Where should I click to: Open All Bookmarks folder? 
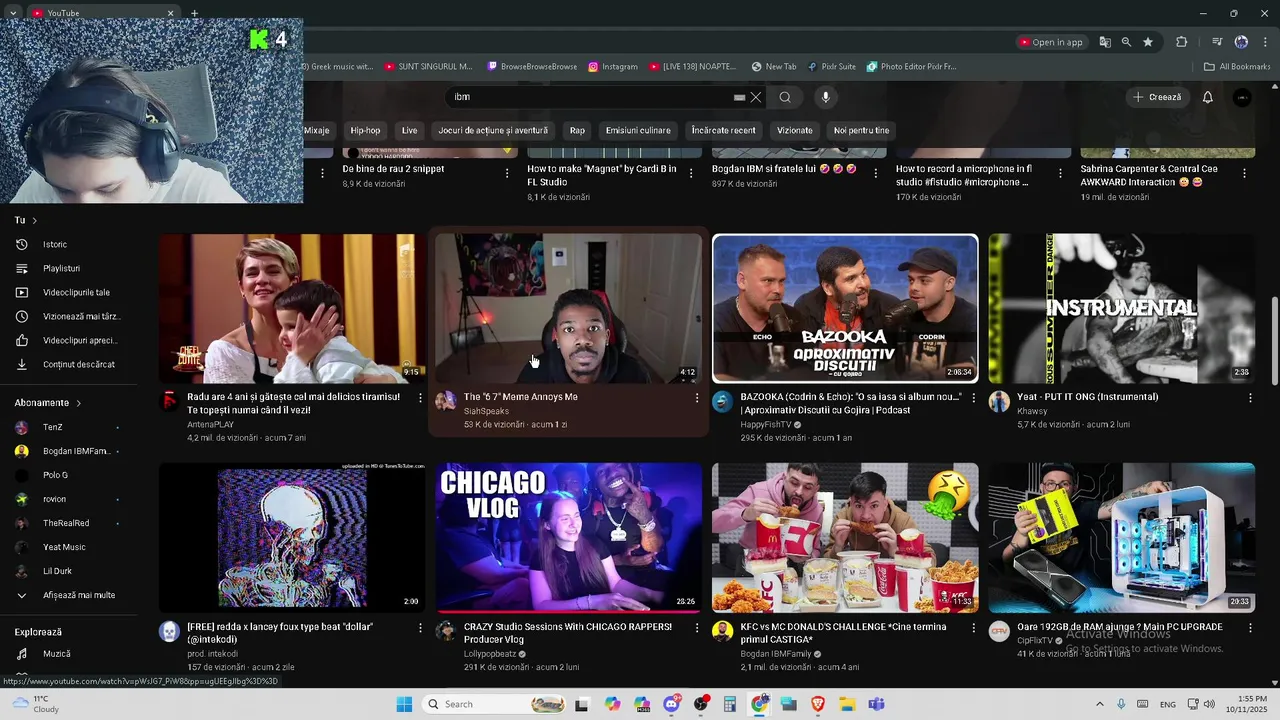coord(1237,67)
